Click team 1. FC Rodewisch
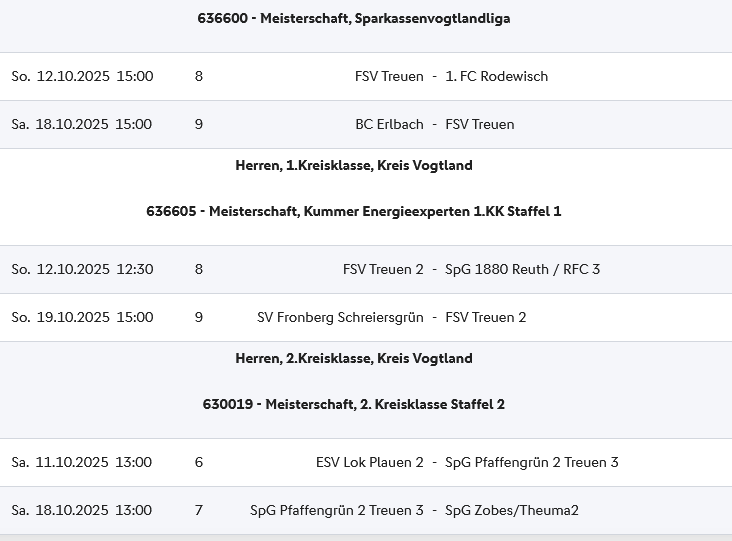The width and height of the screenshot is (732, 541). click(496, 77)
